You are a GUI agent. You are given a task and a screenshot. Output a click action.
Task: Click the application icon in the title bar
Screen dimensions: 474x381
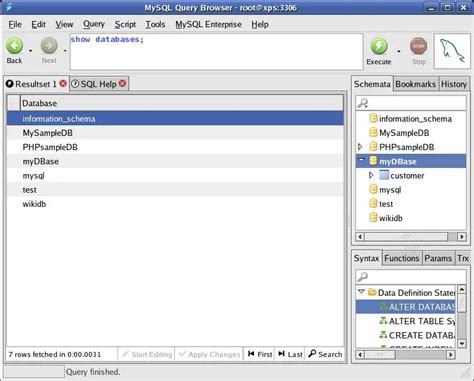(x=9, y=7)
